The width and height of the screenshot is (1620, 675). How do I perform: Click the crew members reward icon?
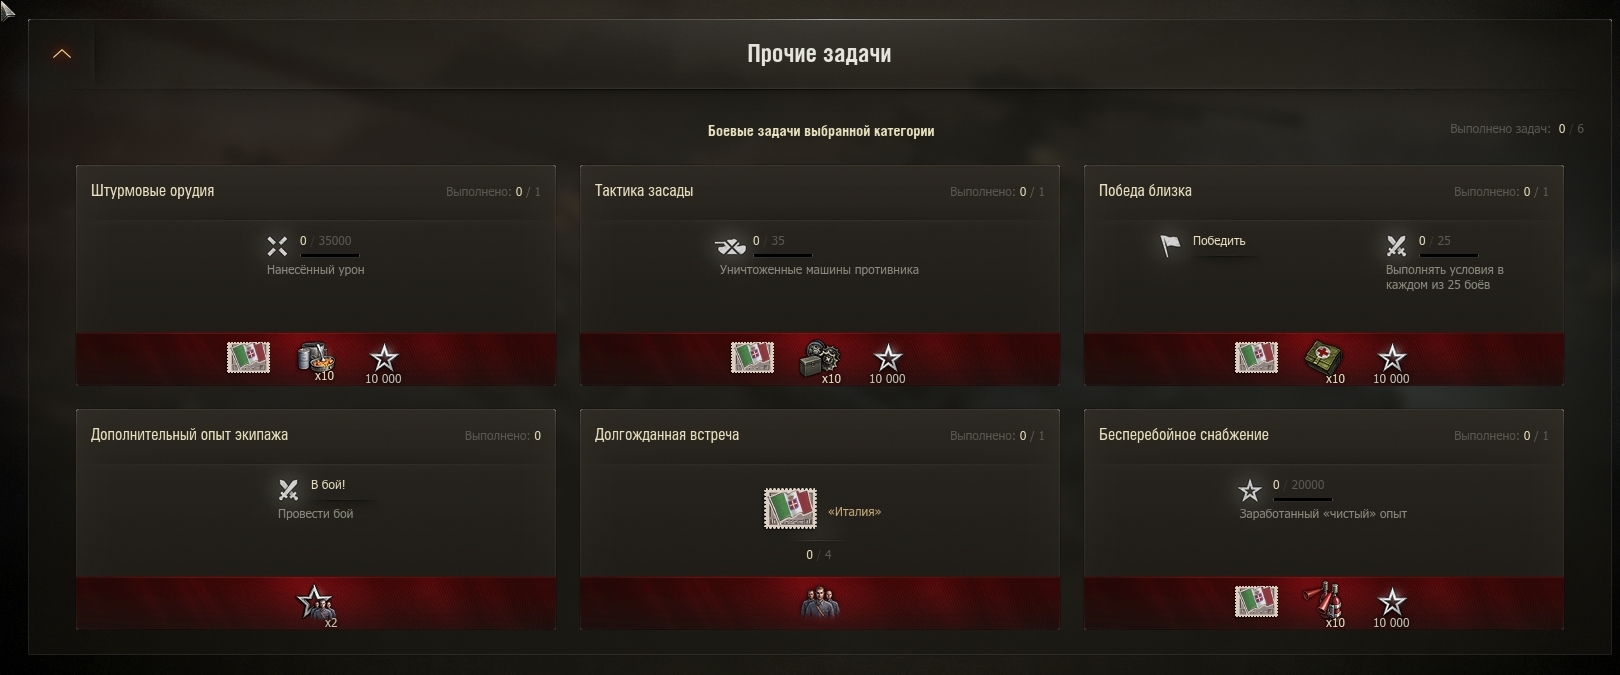(x=820, y=603)
